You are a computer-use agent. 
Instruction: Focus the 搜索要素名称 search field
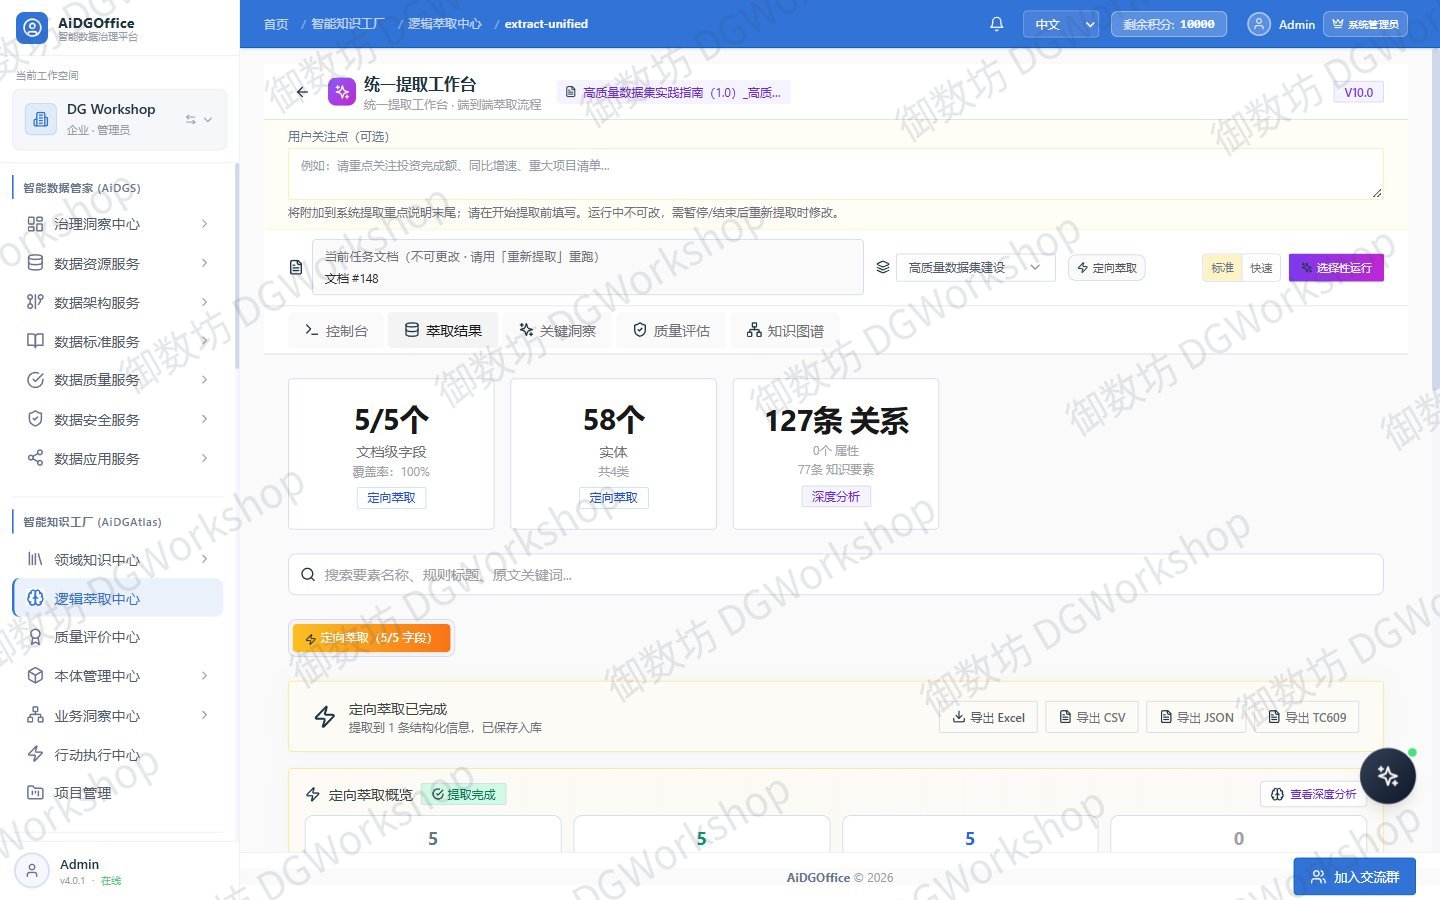coord(836,575)
